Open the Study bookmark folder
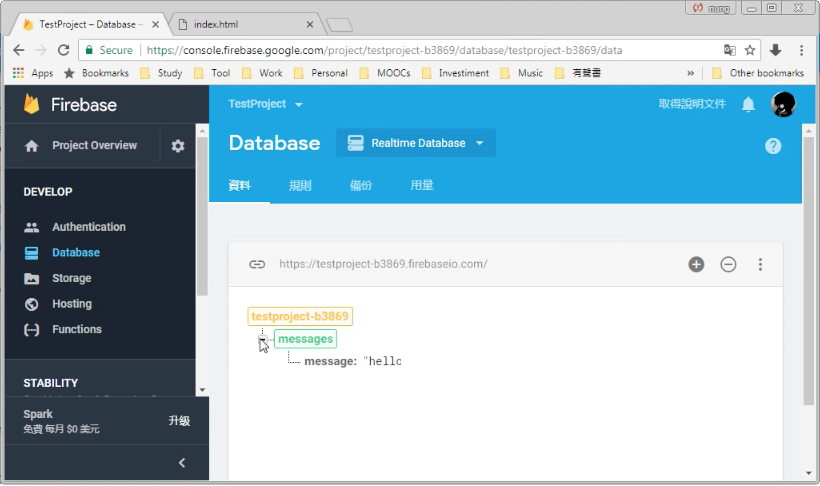 click(x=161, y=73)
